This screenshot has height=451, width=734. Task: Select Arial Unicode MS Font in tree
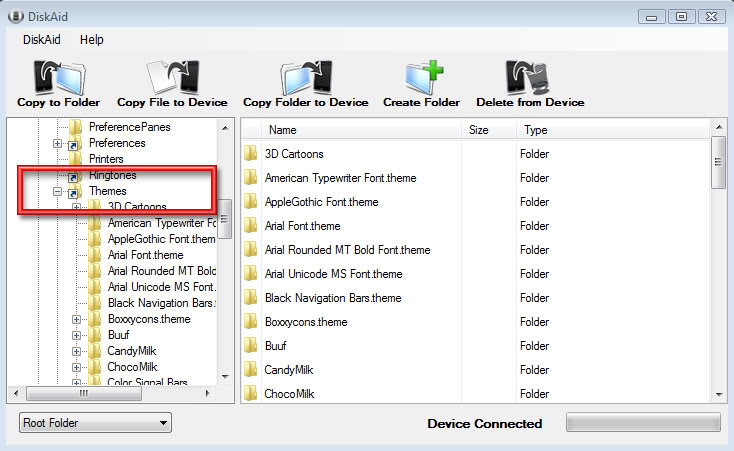(162, 287)
